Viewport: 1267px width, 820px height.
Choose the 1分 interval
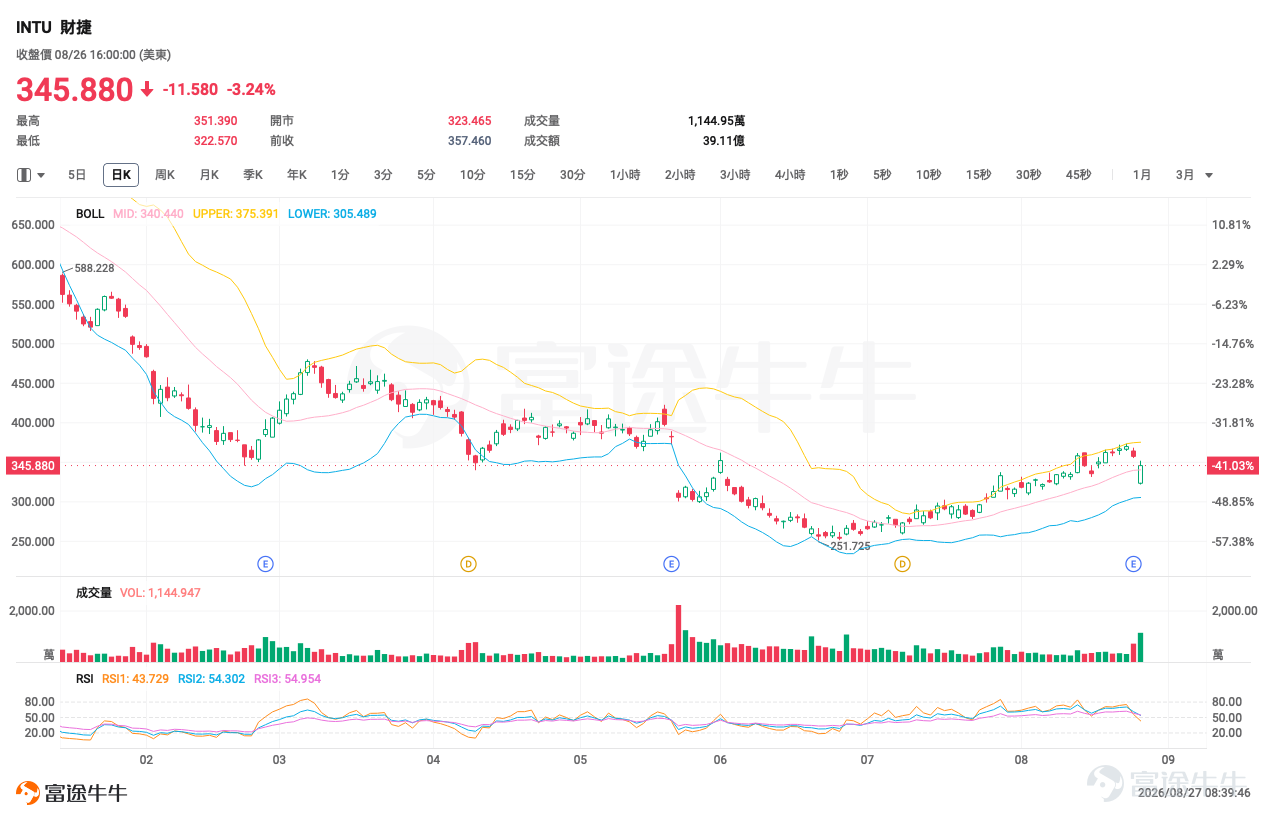pyautogui.click(x=340, y=175)
